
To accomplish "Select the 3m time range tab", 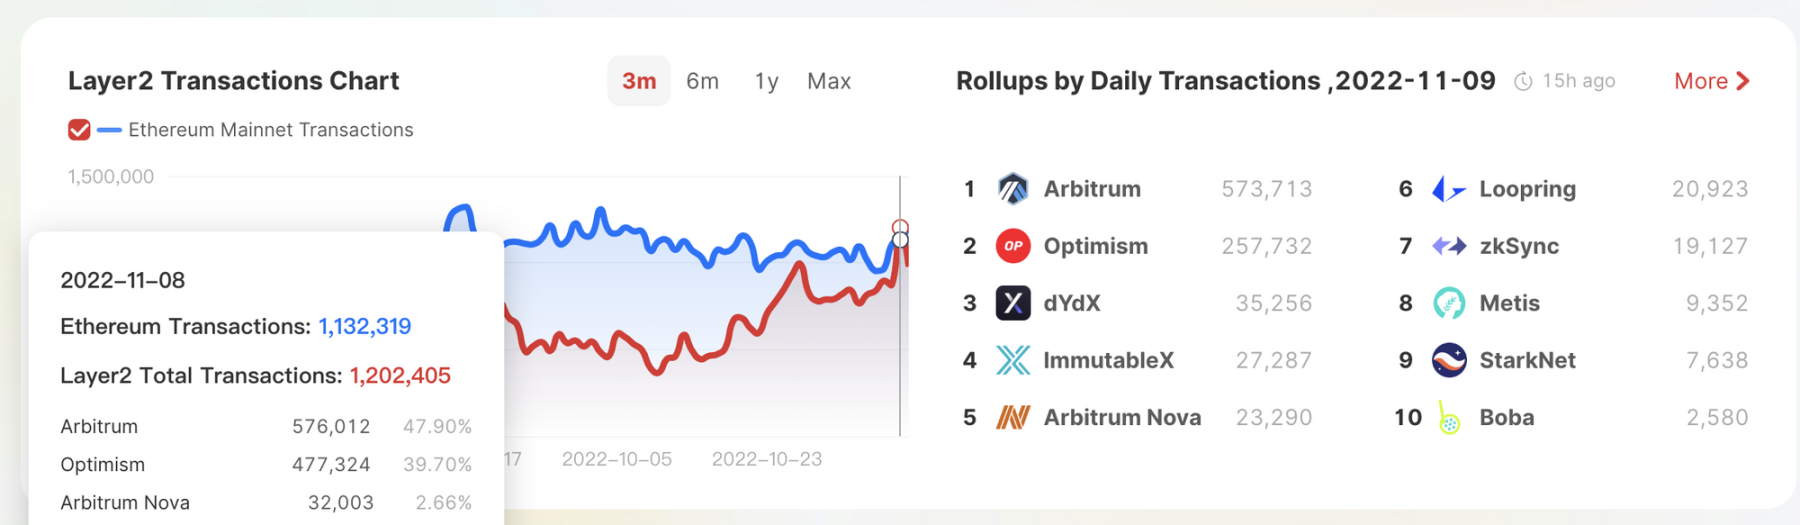I will point(639,81).
